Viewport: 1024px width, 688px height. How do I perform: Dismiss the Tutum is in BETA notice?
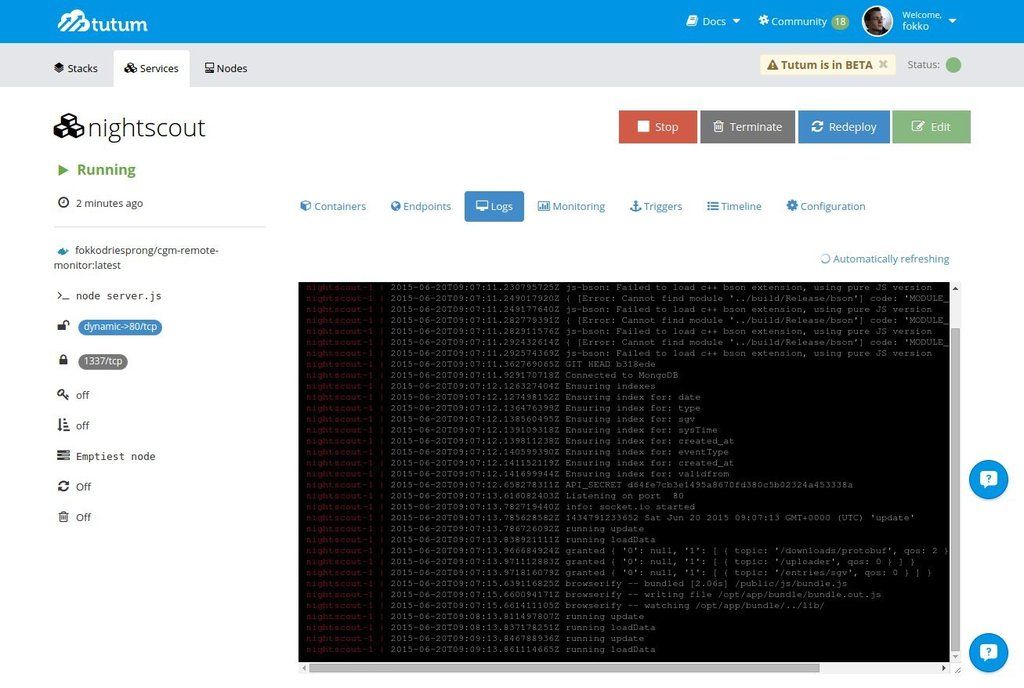click(x=883, y=64)
